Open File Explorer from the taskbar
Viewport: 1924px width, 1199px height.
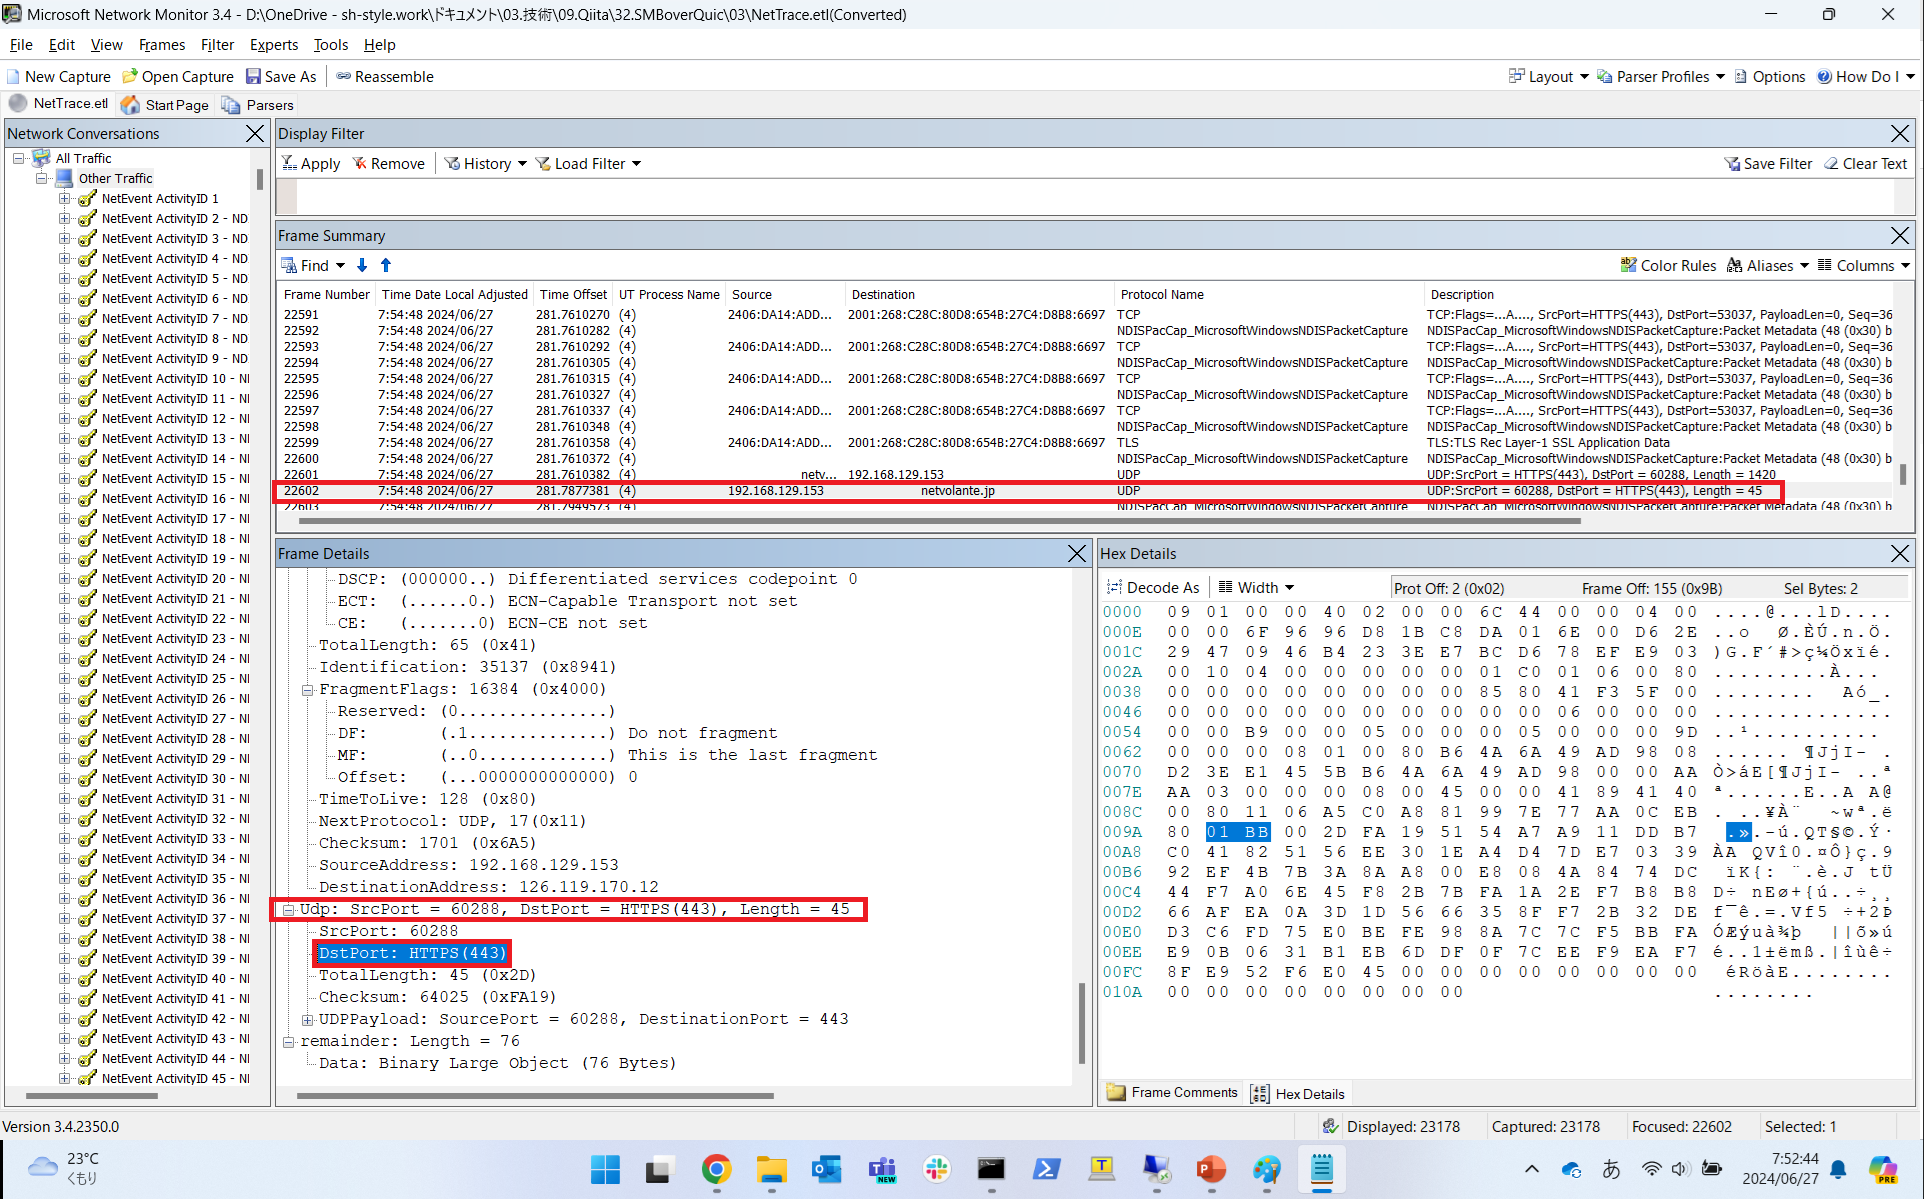point(771,1169)
